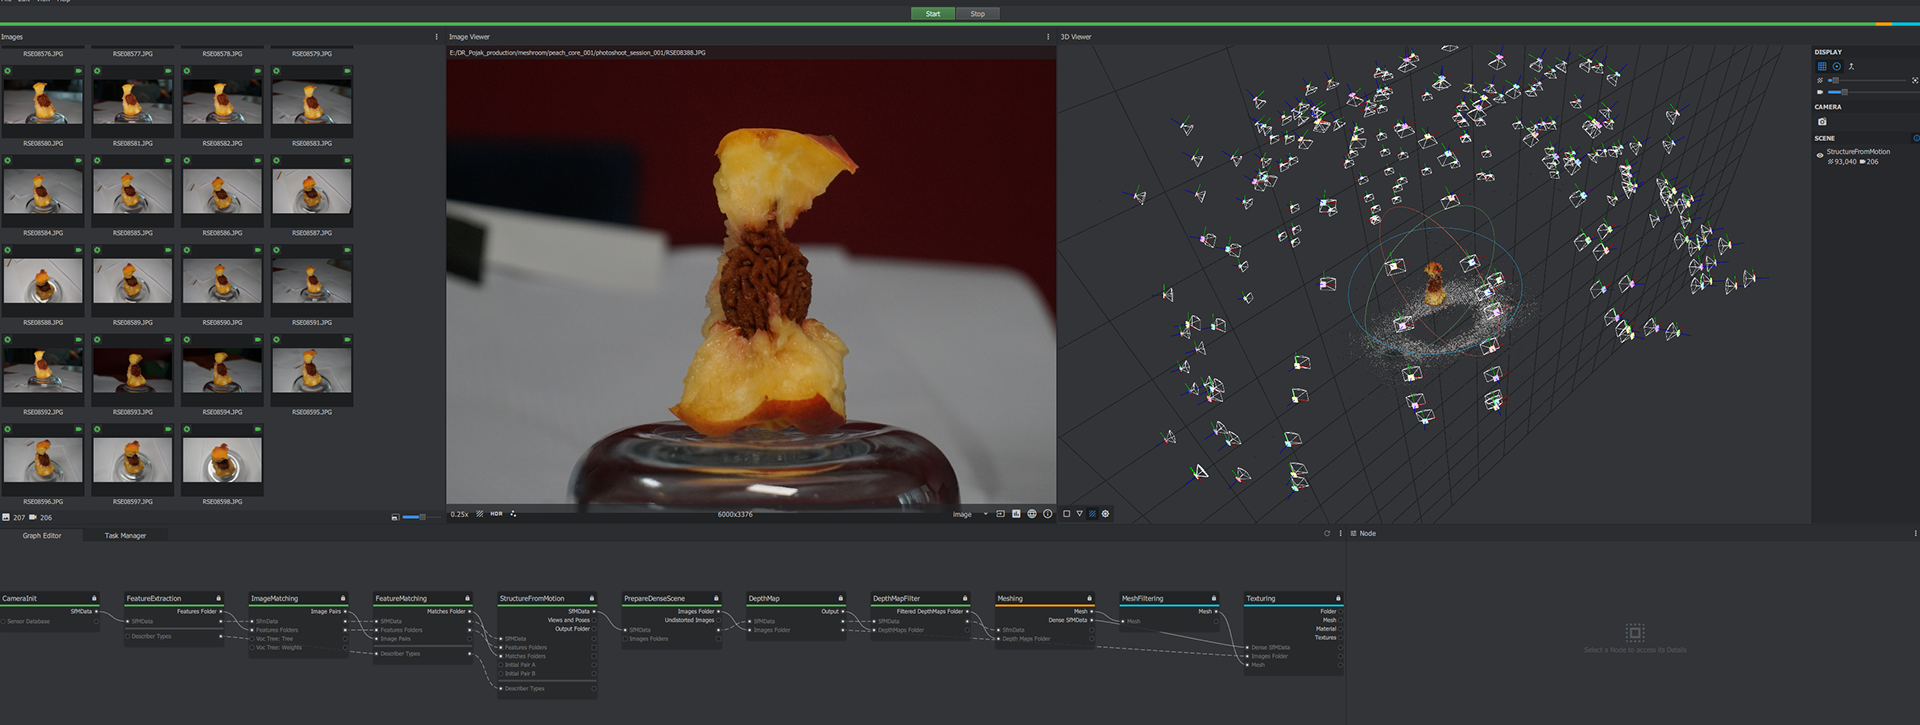This screenshot has height=725, width=1920.
Task: Click the thumbnail size icon
Action: click(x=395, y=517)
